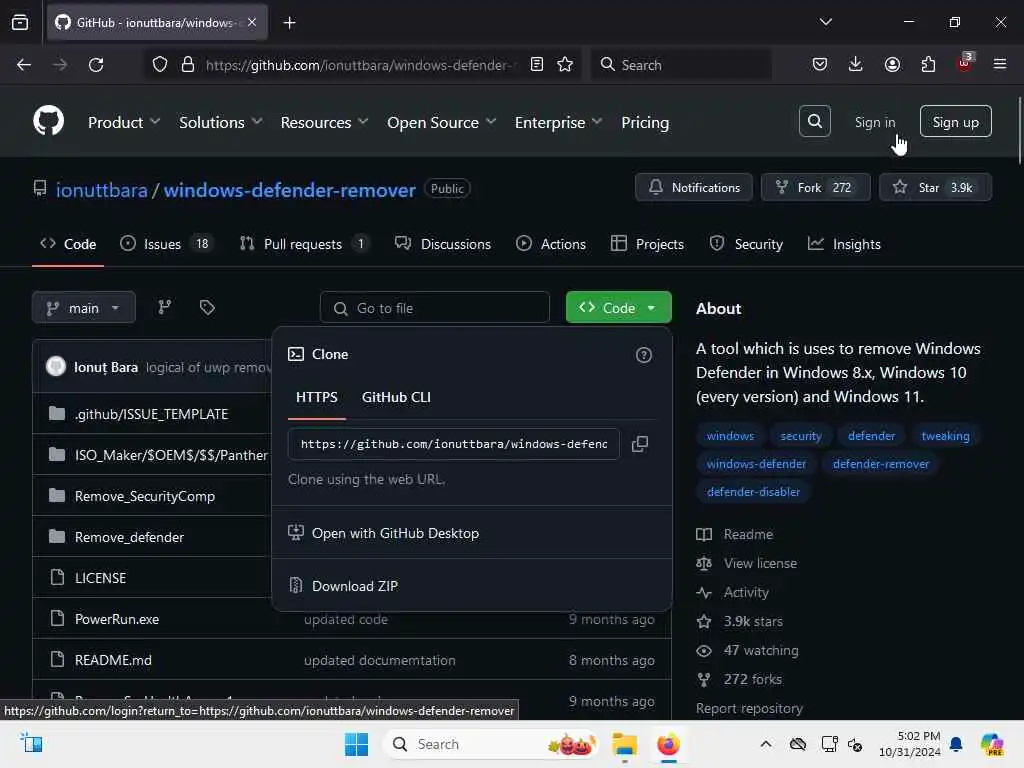
Task: Open the Firefox downloads panel
Action: 856,65
